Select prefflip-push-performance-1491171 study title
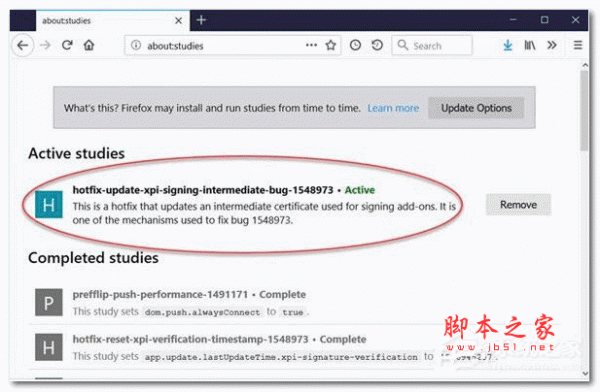This screenshot has height=392, width=600. 160,294
